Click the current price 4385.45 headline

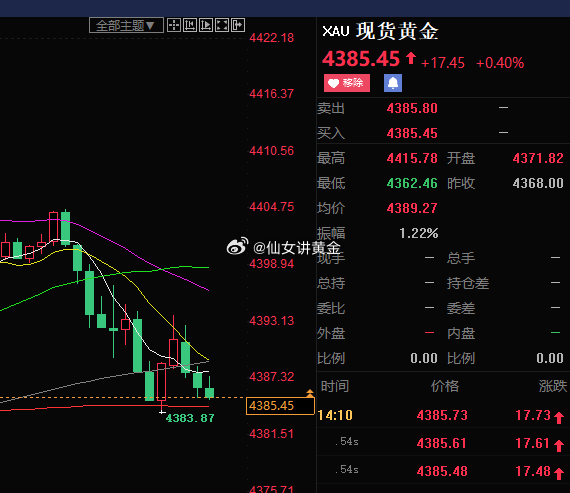361,59
